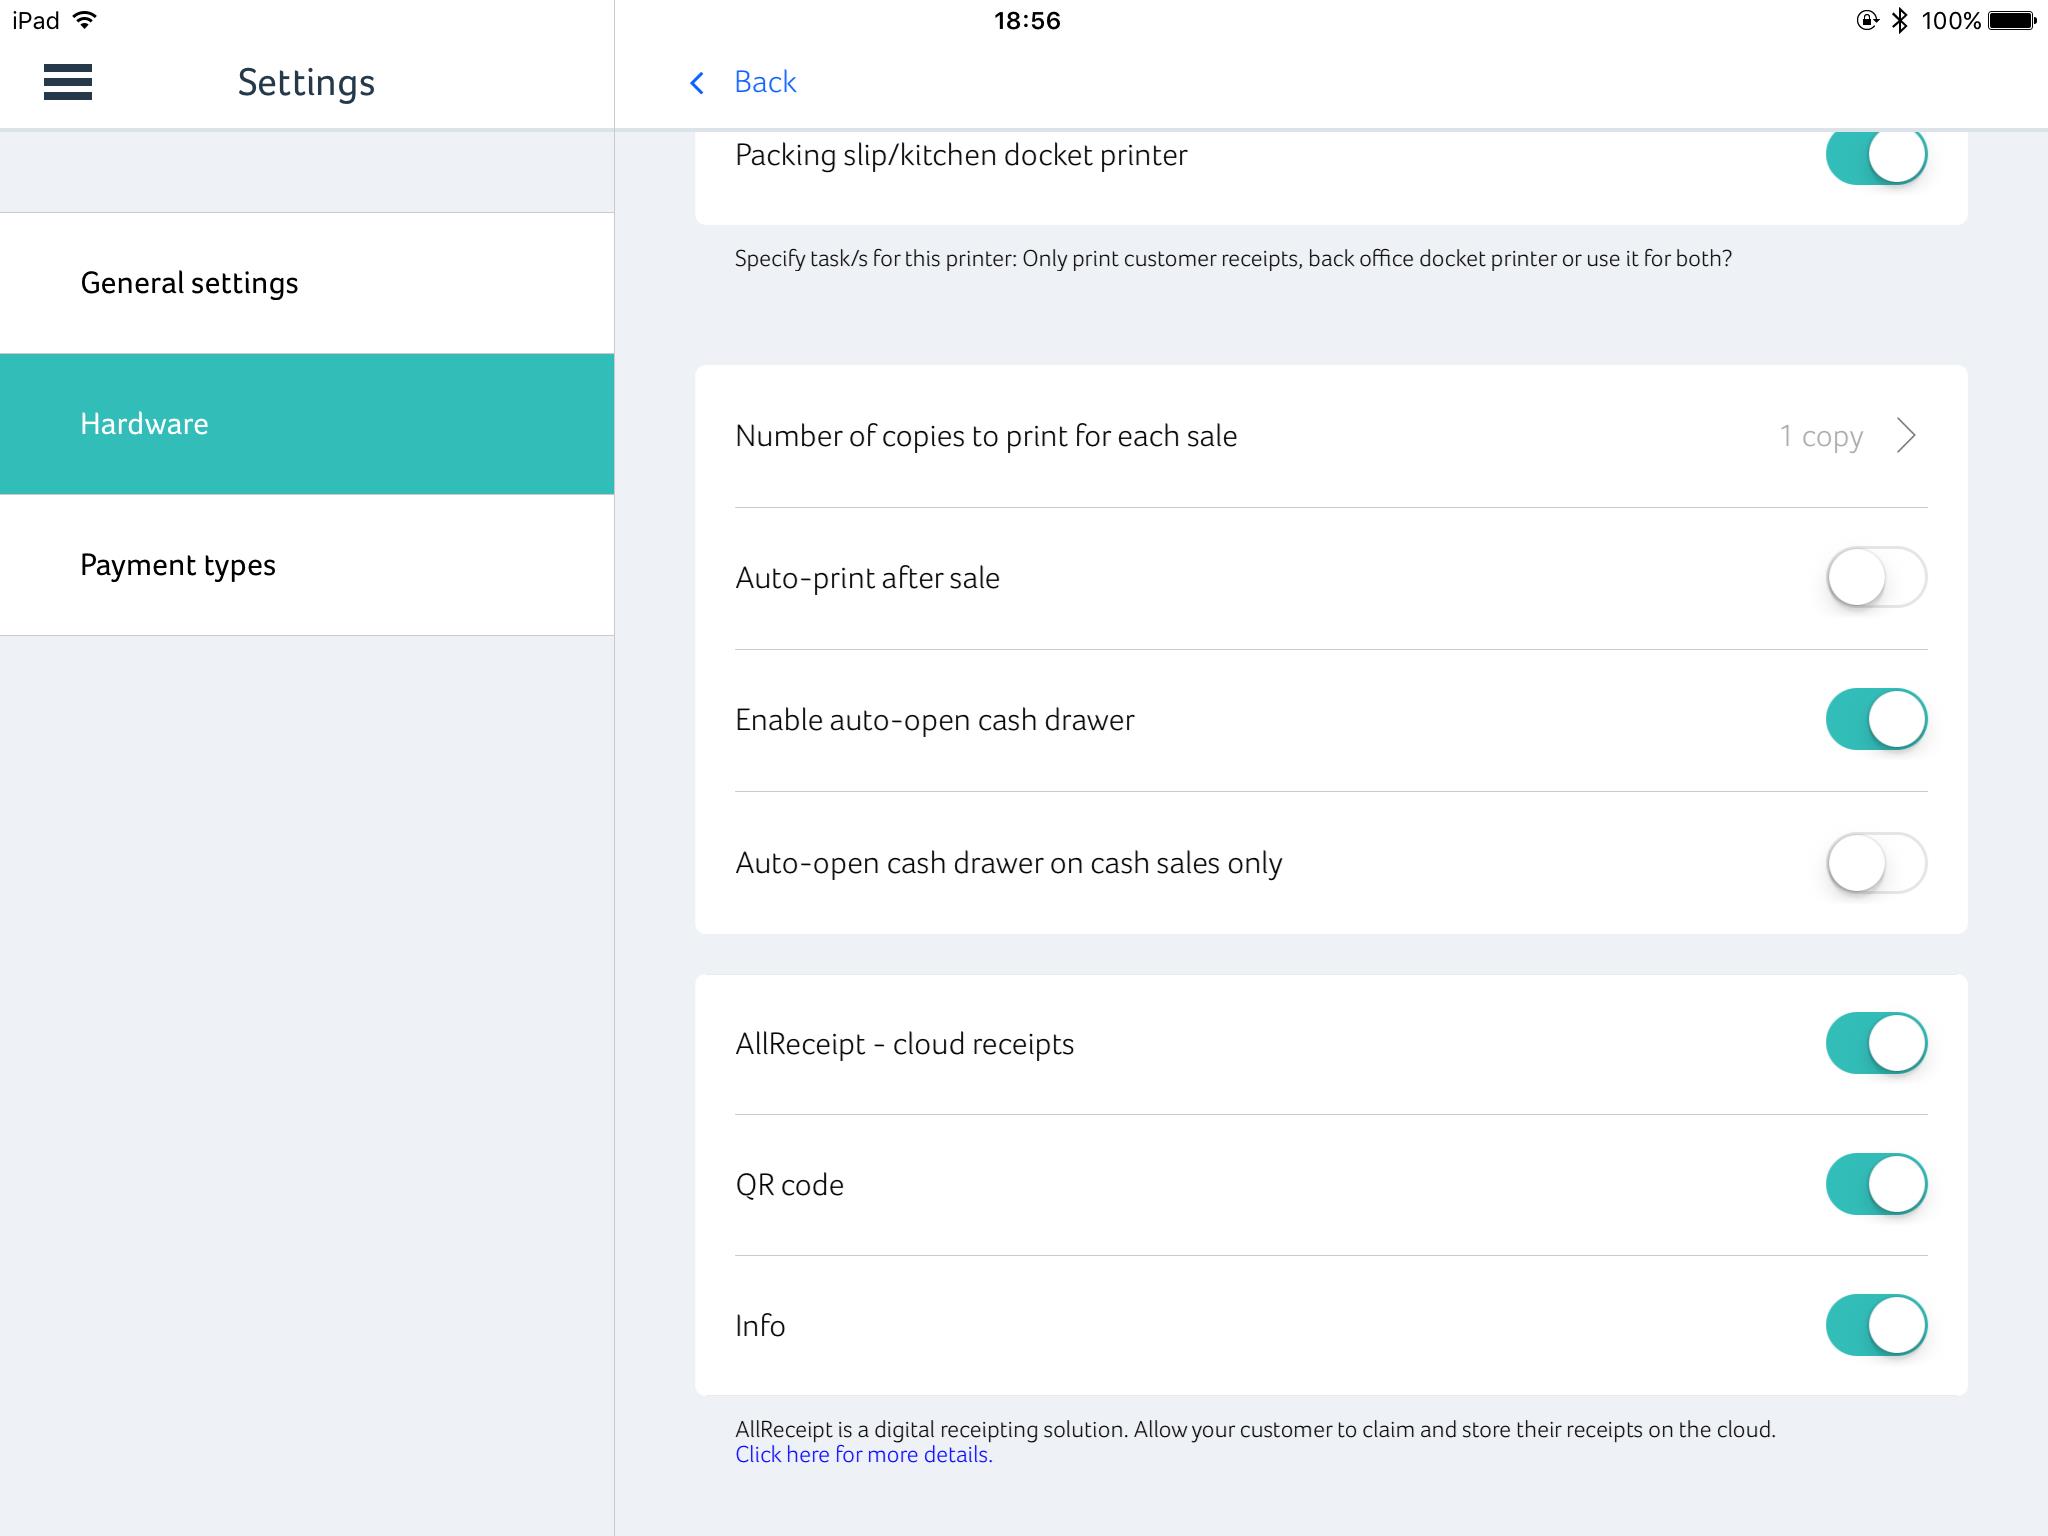Screen dimensions: 2048x1536
Task: Tap the Back text button
Action: [765, 82]
